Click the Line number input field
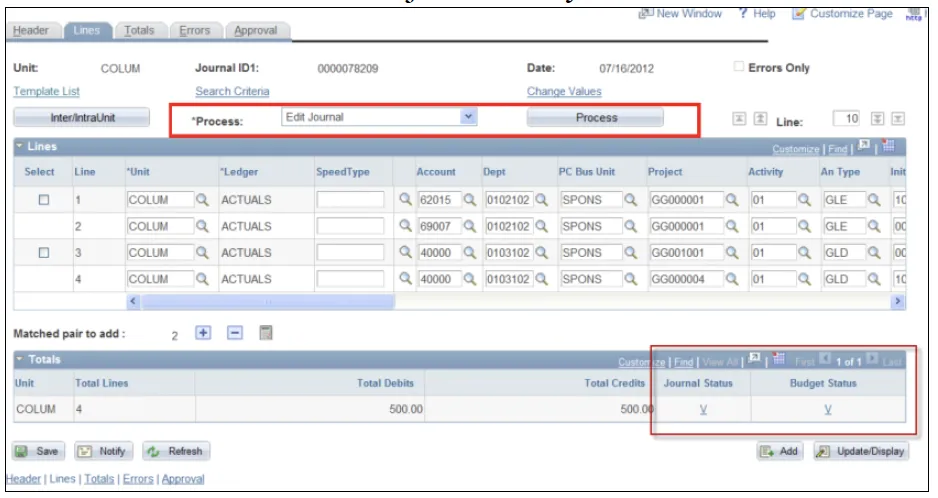938x498 pixels. coord(846,119)
